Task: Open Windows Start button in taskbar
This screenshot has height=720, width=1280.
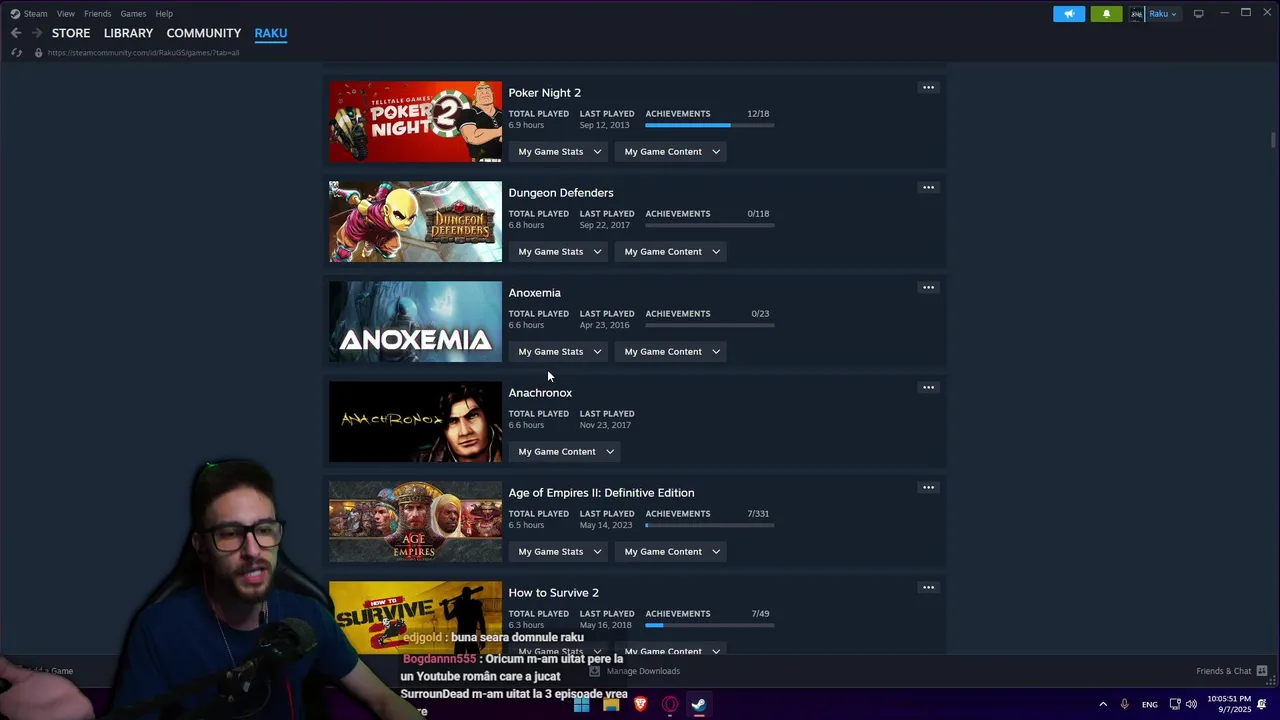Action: pos(581,704)
